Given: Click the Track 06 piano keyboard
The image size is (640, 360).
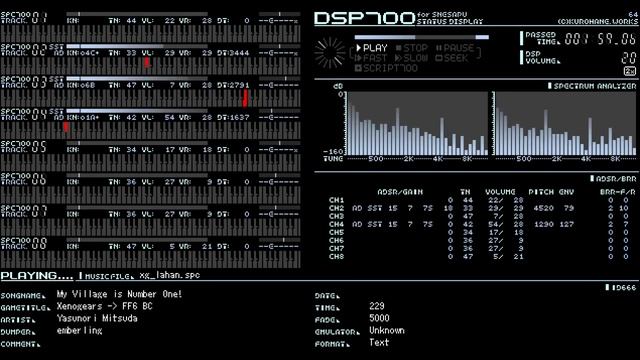Looking at the screenshot, I should coord(151,195).
